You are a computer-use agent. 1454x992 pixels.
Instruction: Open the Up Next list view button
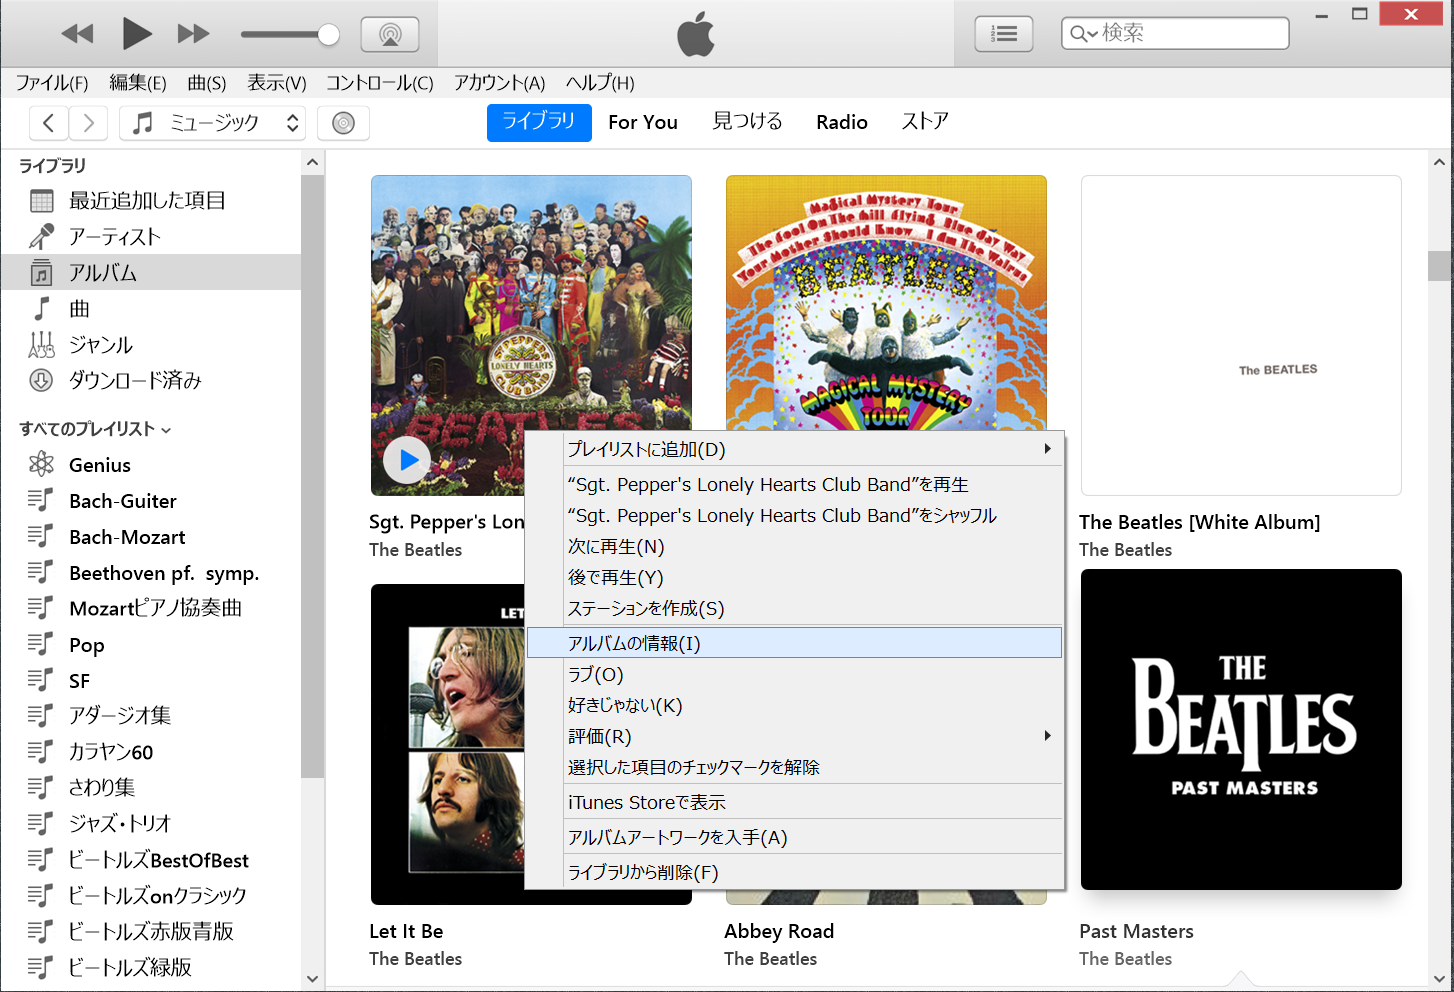[x=1004, y=34]
